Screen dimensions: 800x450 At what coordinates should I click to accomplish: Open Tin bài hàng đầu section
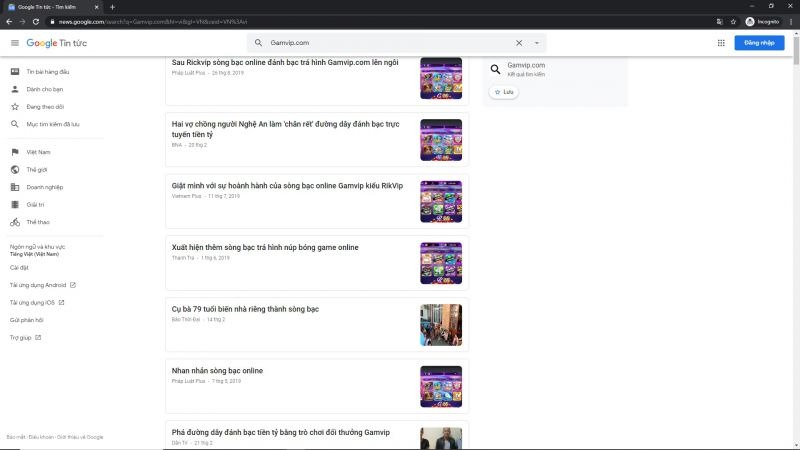click(x=47, y=71)
